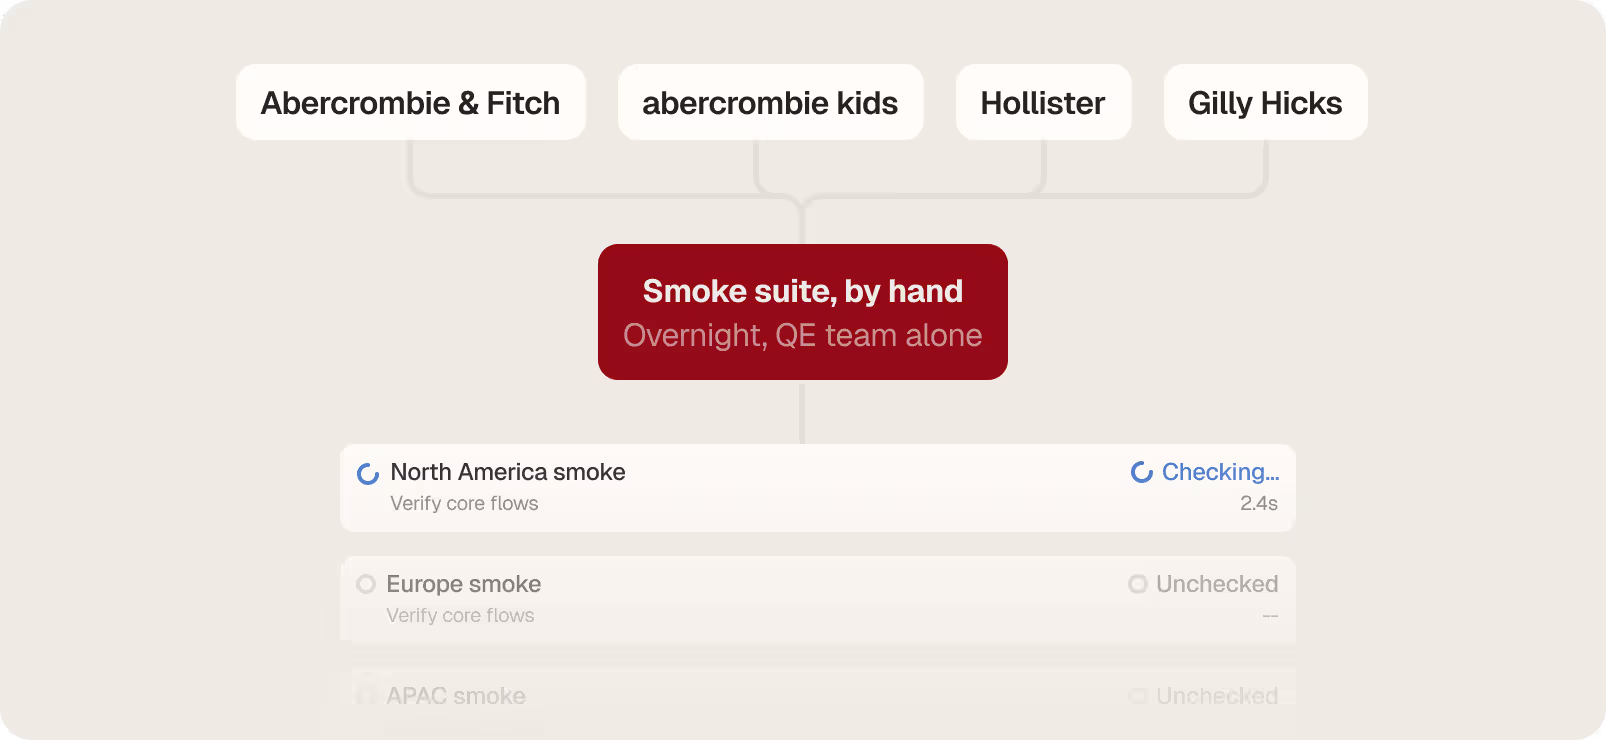Click Verify core flows under North America smoke

(464, 503)
